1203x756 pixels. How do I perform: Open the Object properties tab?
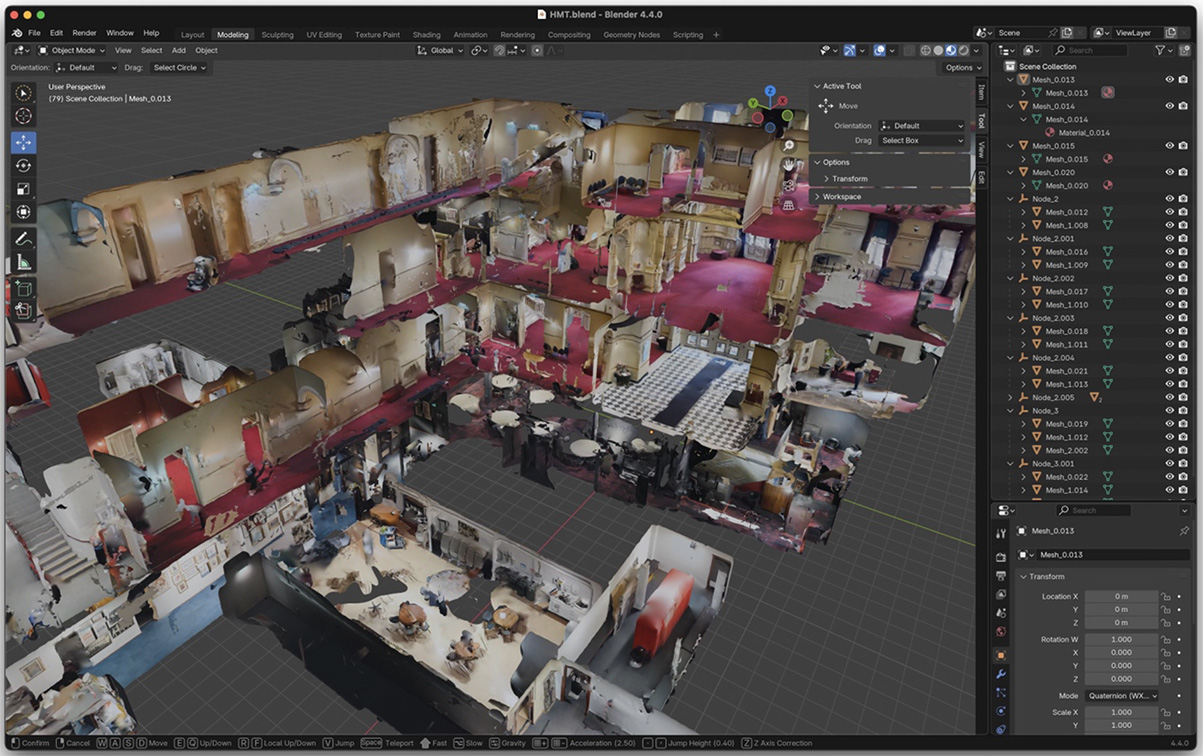coord(1001,655)
